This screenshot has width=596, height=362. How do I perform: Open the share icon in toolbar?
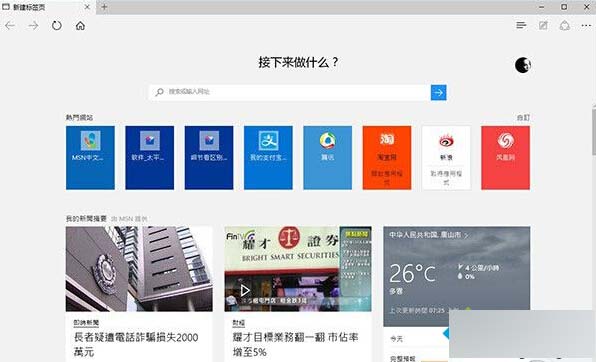tap(565, 25)
